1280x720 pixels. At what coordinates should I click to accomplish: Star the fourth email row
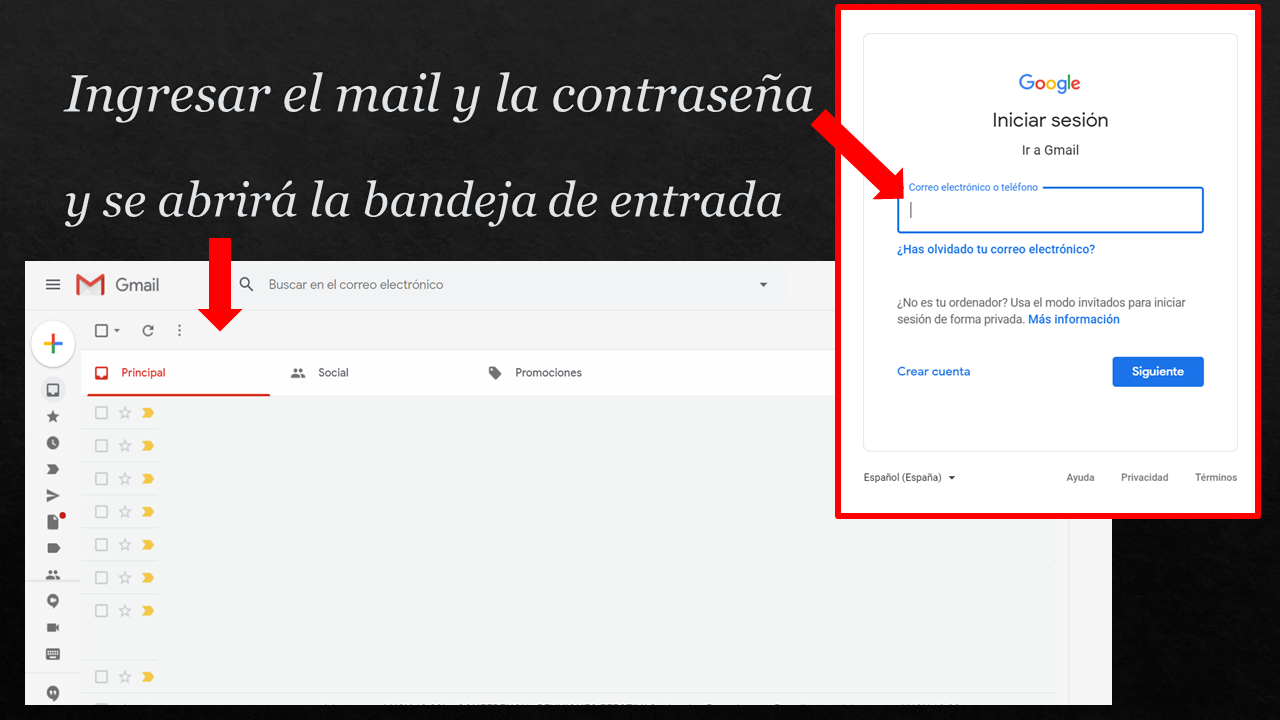tap(125, 512)
